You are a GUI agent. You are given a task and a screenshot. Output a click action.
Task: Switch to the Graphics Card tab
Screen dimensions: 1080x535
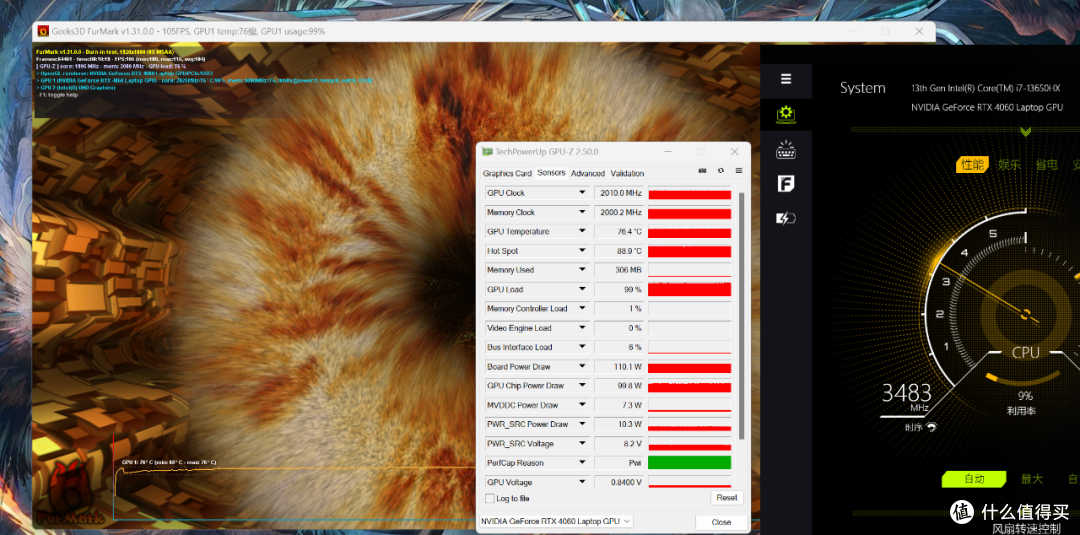507,174
